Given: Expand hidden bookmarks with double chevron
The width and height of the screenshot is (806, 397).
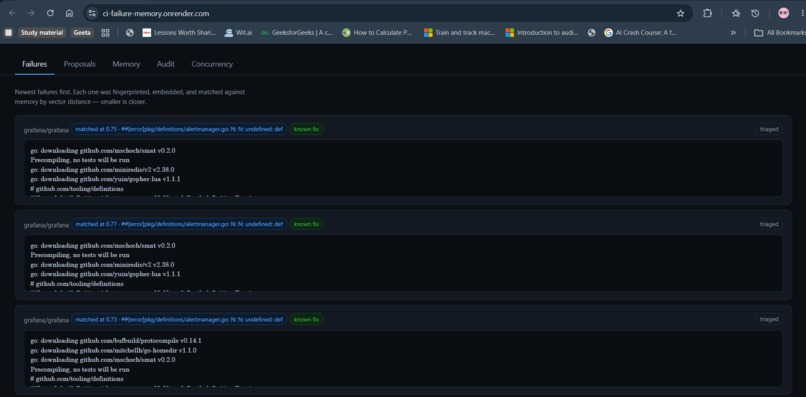Looking at the screenshot, I should 733,32.
